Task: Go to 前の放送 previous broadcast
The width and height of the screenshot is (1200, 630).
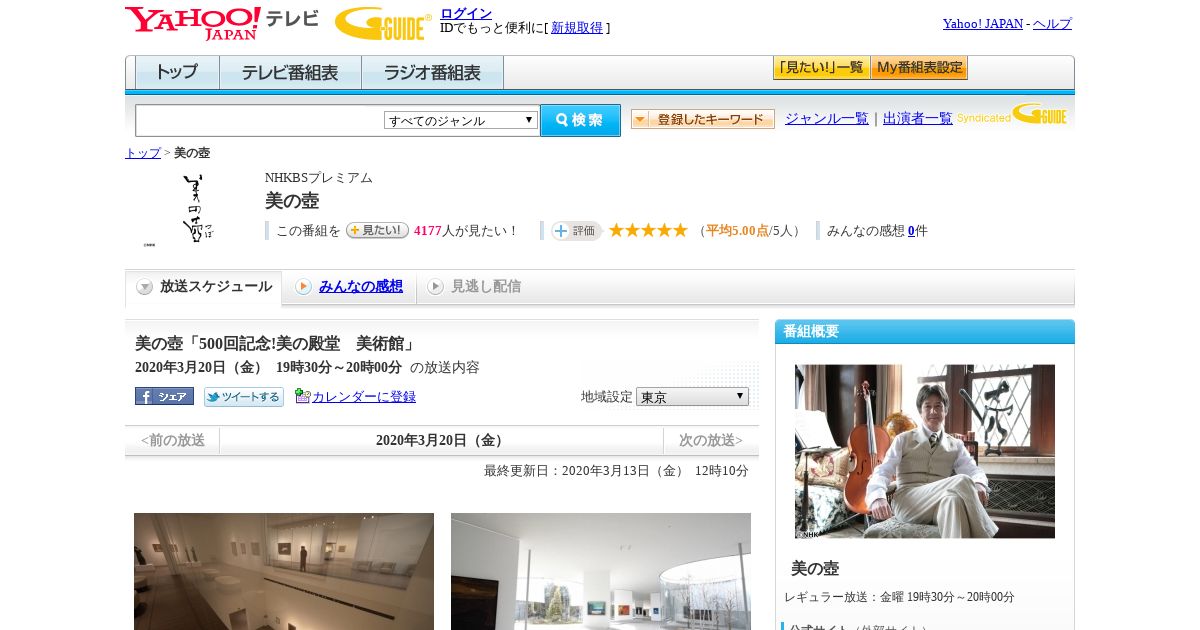Action: click(172, 441)
